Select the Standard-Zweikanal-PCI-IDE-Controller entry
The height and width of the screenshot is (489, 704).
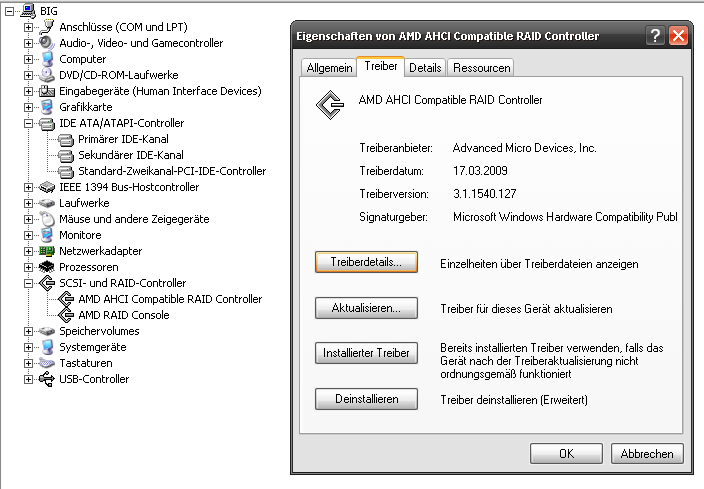click(172, 171)
